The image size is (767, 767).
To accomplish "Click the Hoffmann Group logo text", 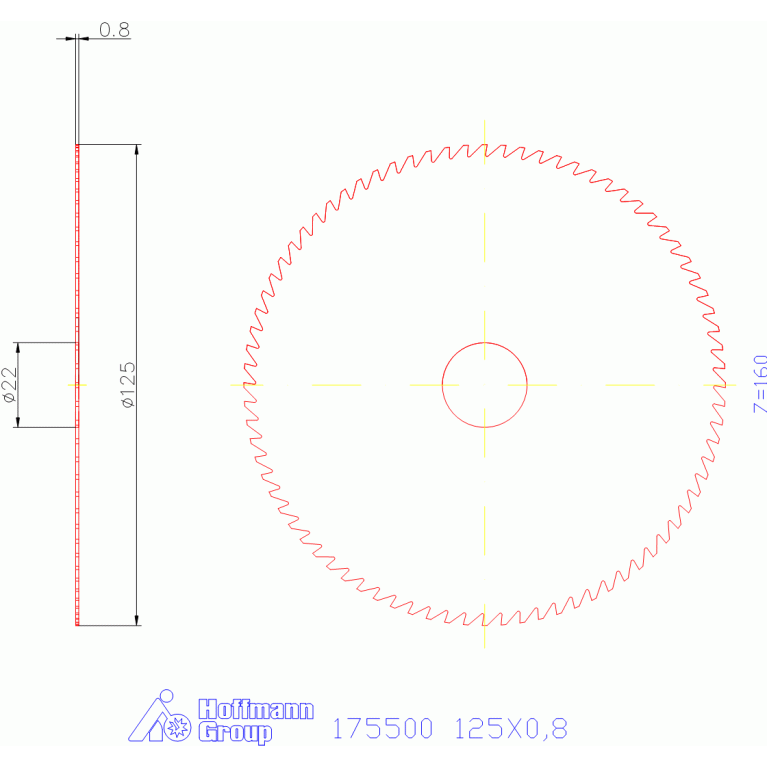I will 256,721.
